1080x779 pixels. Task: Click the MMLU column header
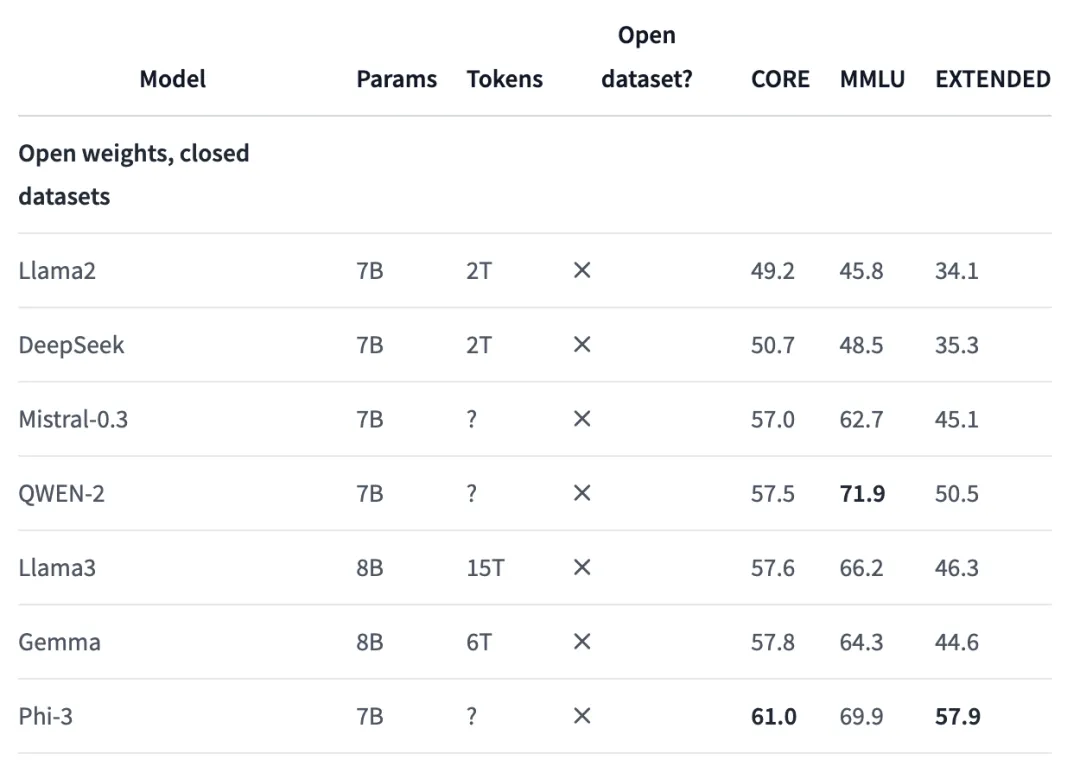(x=872, y=79)
